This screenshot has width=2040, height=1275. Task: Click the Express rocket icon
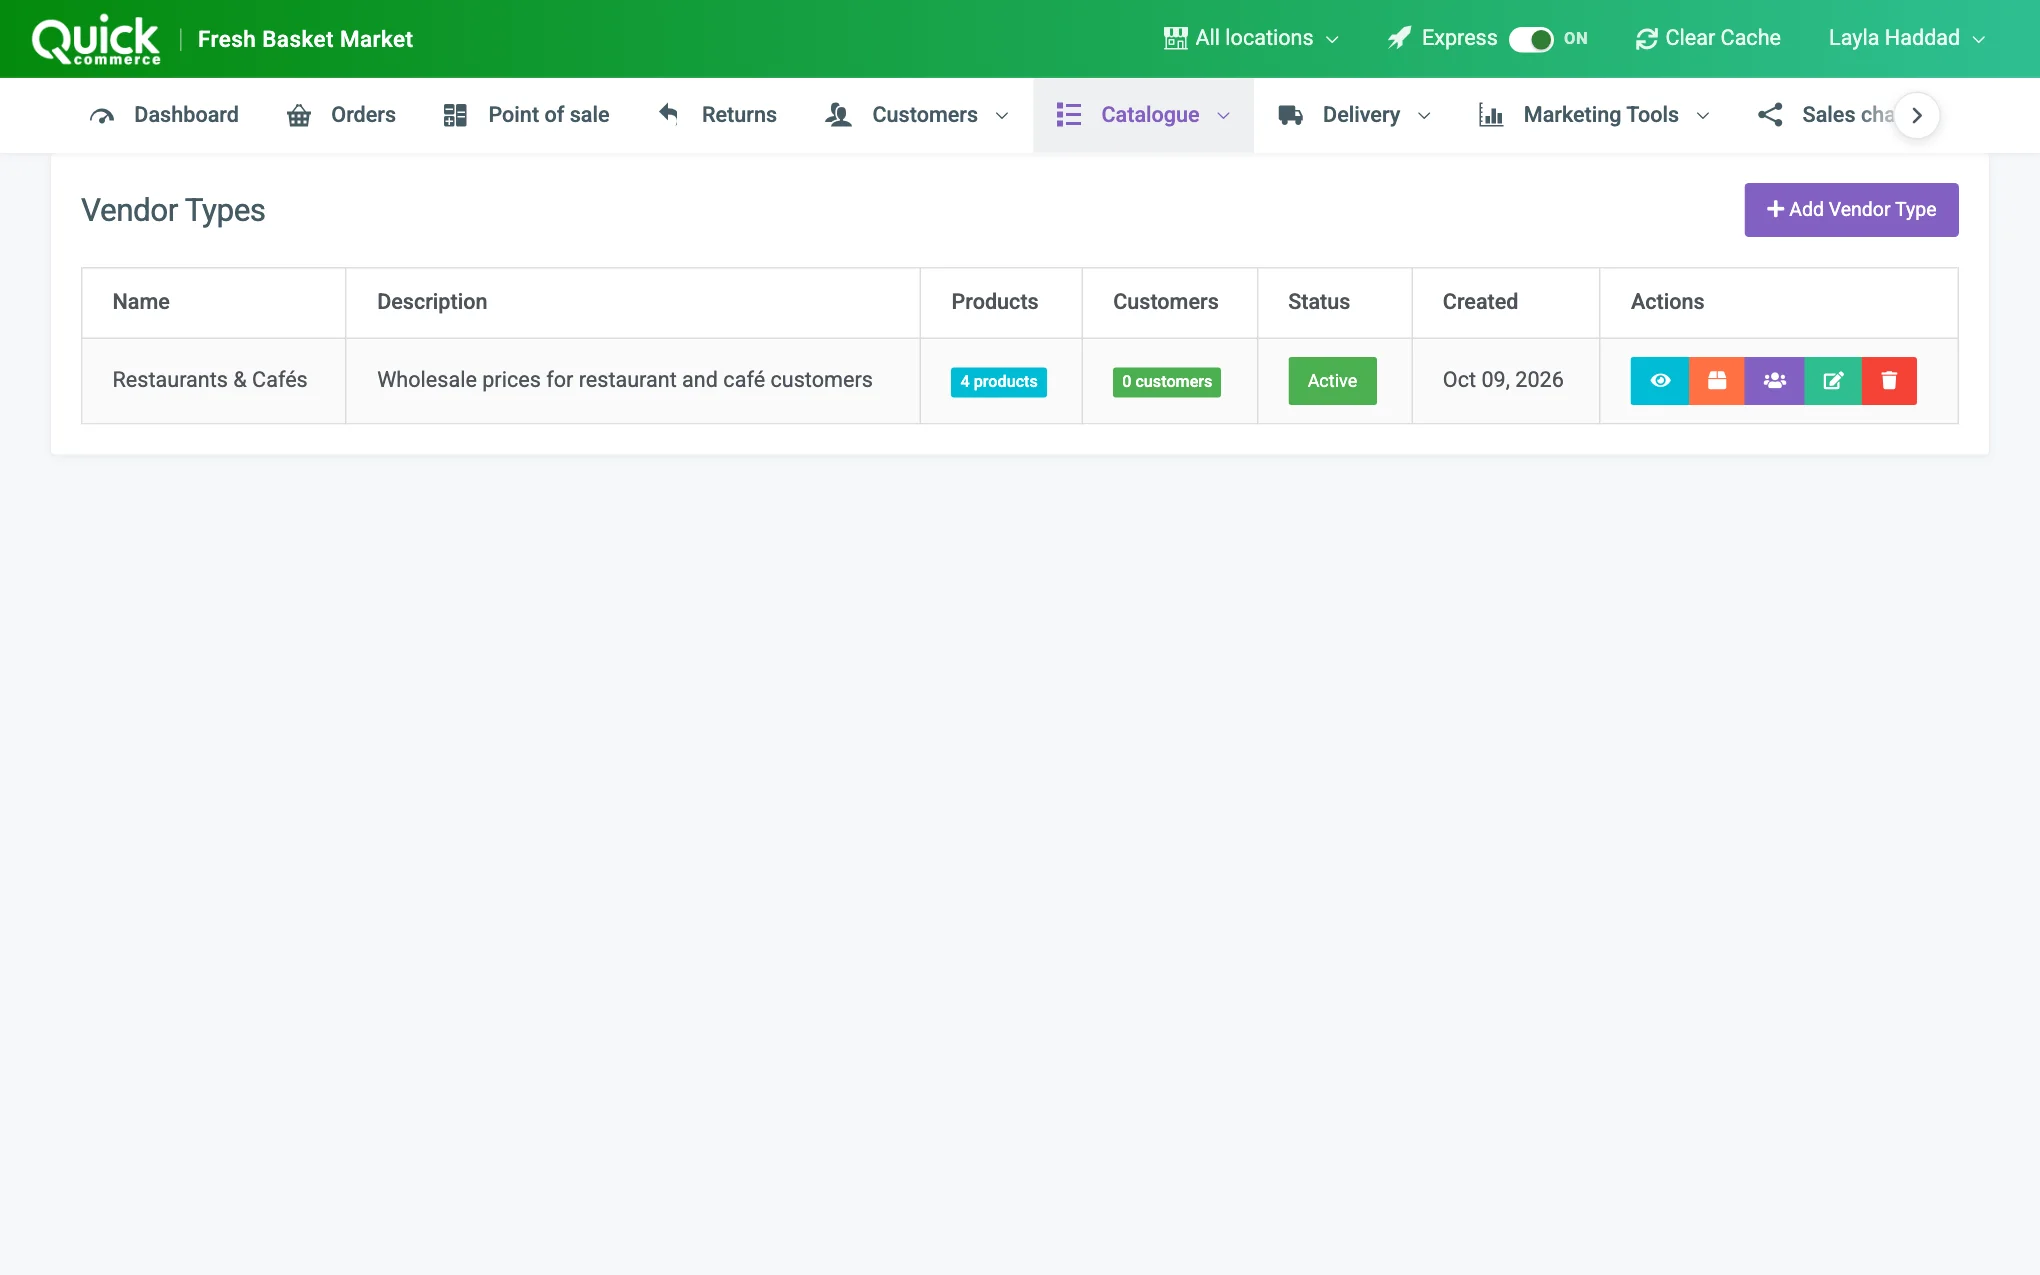coord(1399,38)
